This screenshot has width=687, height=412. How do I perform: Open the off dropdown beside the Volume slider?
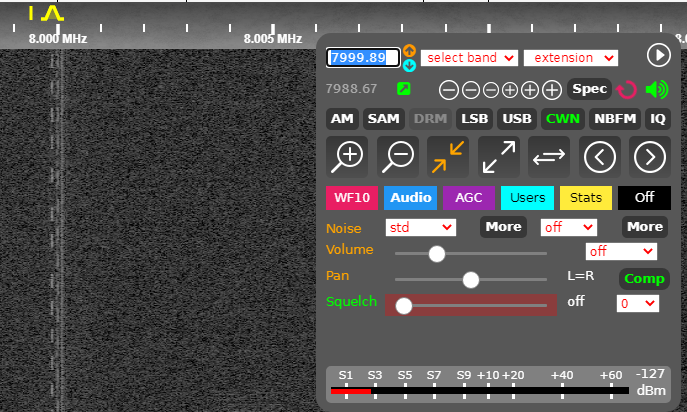[621, 252]
